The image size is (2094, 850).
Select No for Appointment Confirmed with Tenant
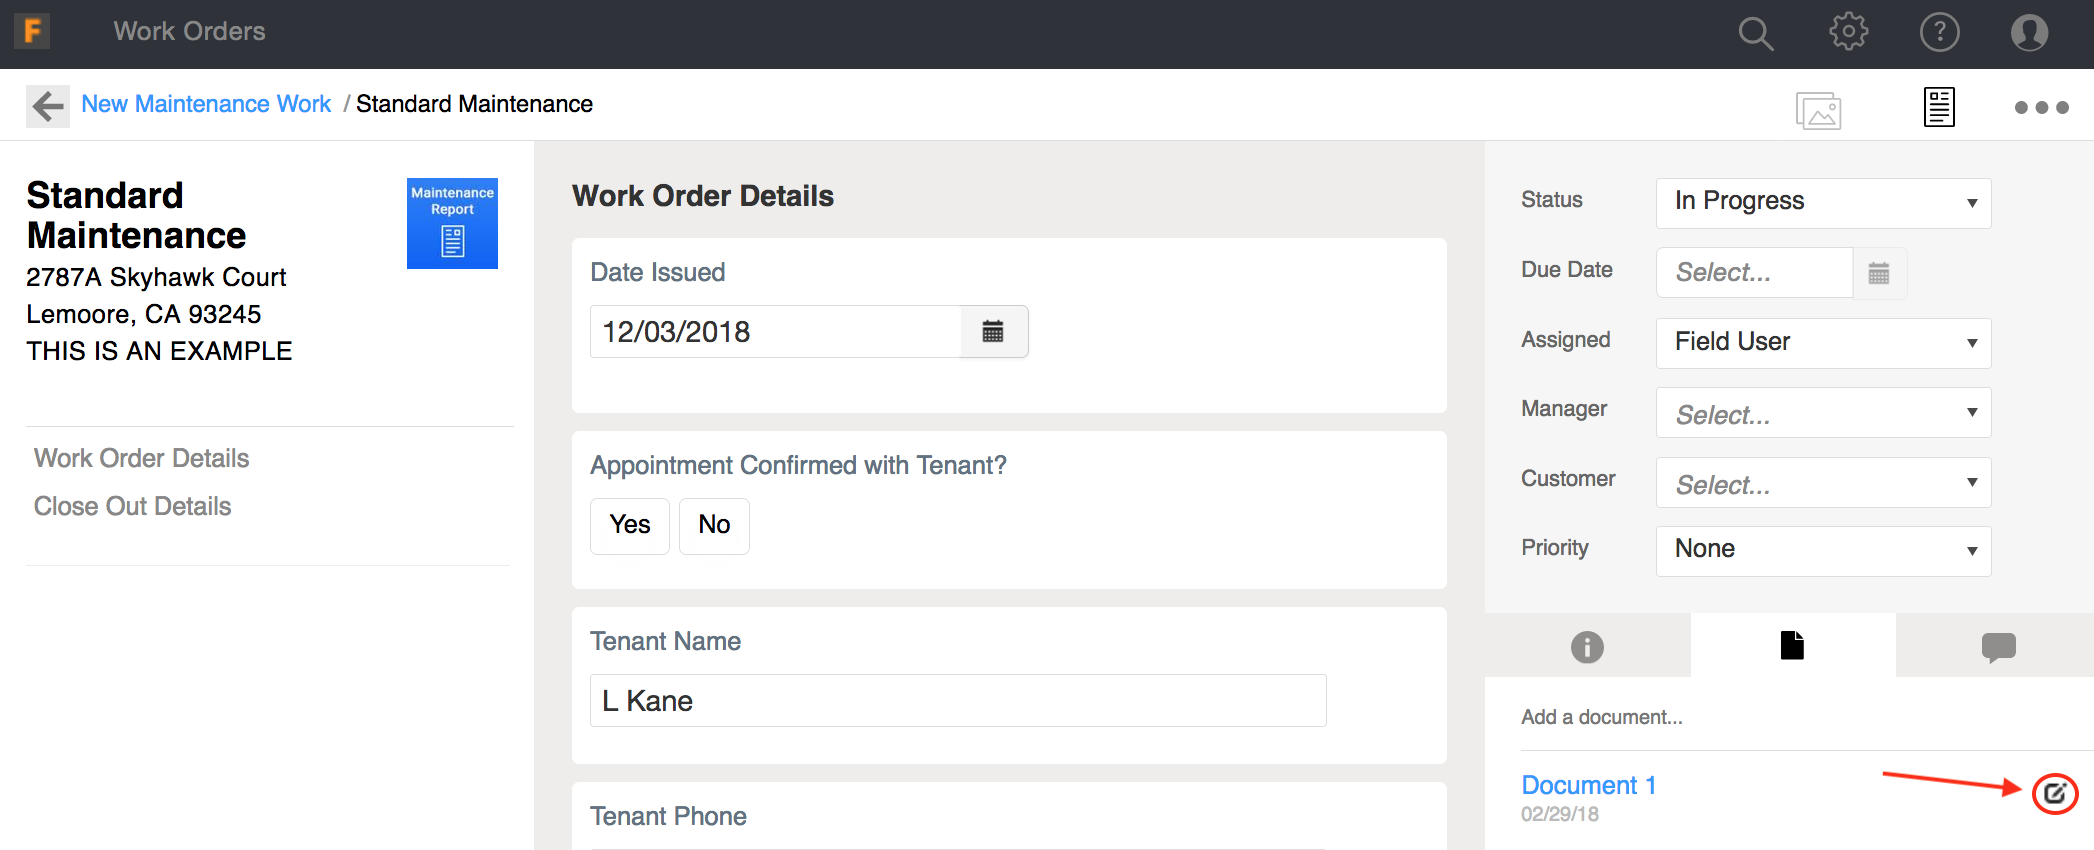(714, 525)
